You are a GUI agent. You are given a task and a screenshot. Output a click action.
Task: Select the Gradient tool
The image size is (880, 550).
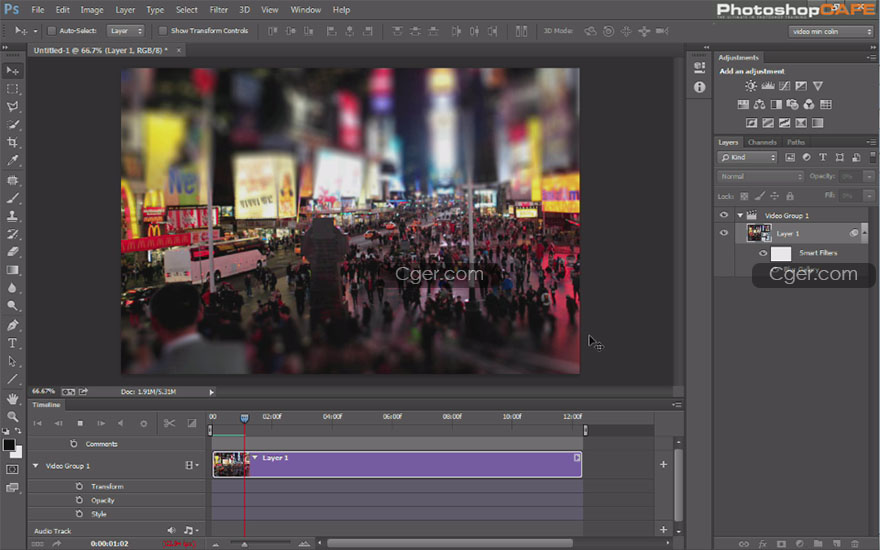pos(12,270)
